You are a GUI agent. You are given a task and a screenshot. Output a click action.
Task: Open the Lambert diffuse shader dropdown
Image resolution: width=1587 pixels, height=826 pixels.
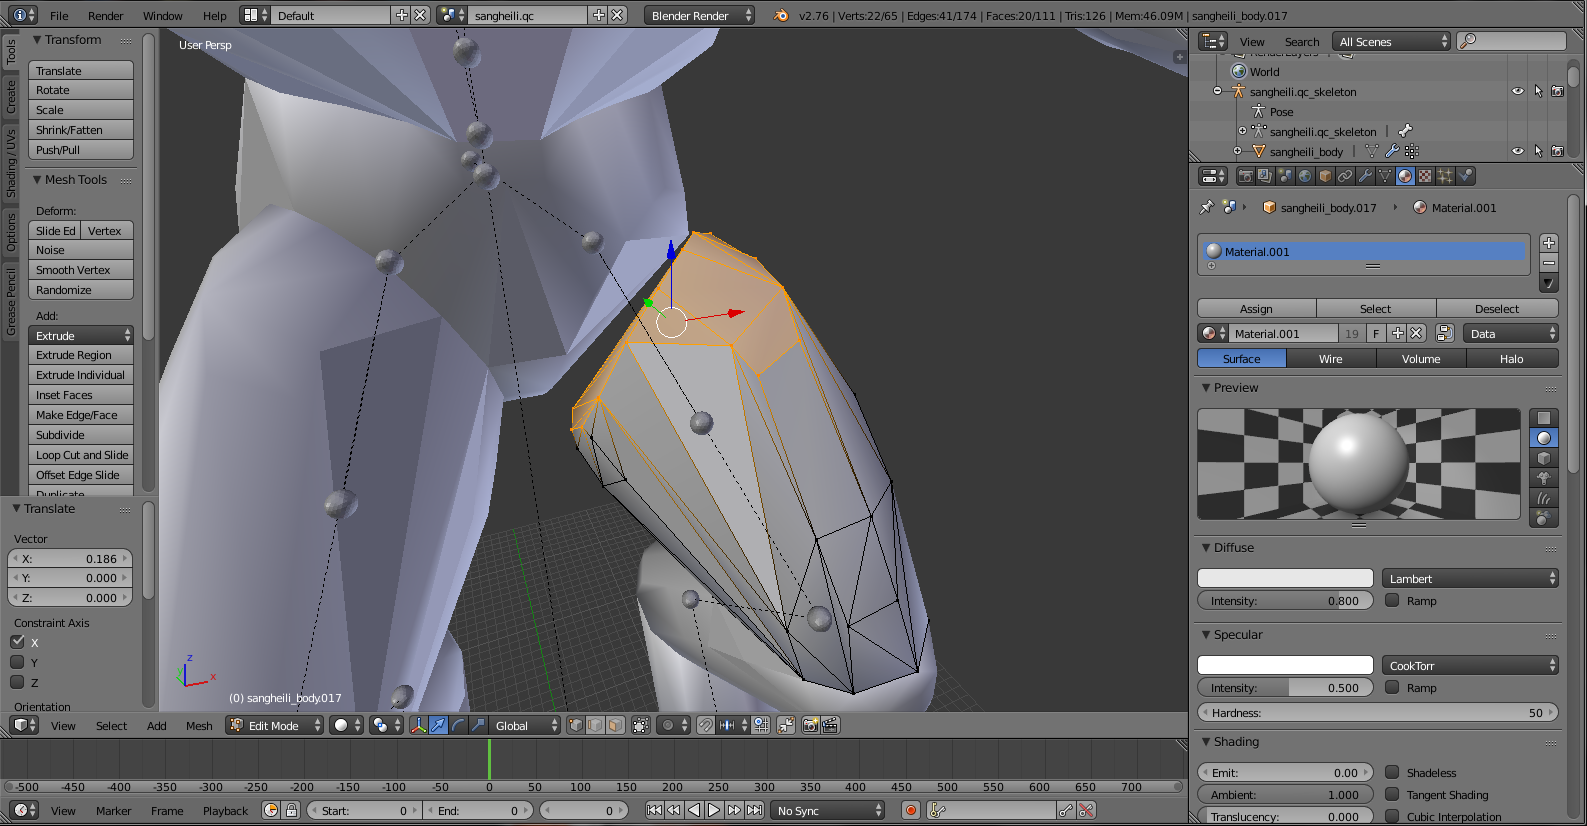point(1470,579)
